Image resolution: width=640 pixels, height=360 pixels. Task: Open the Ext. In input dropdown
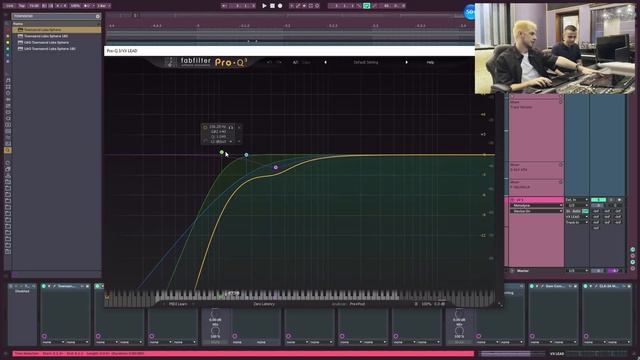(577, 200)
